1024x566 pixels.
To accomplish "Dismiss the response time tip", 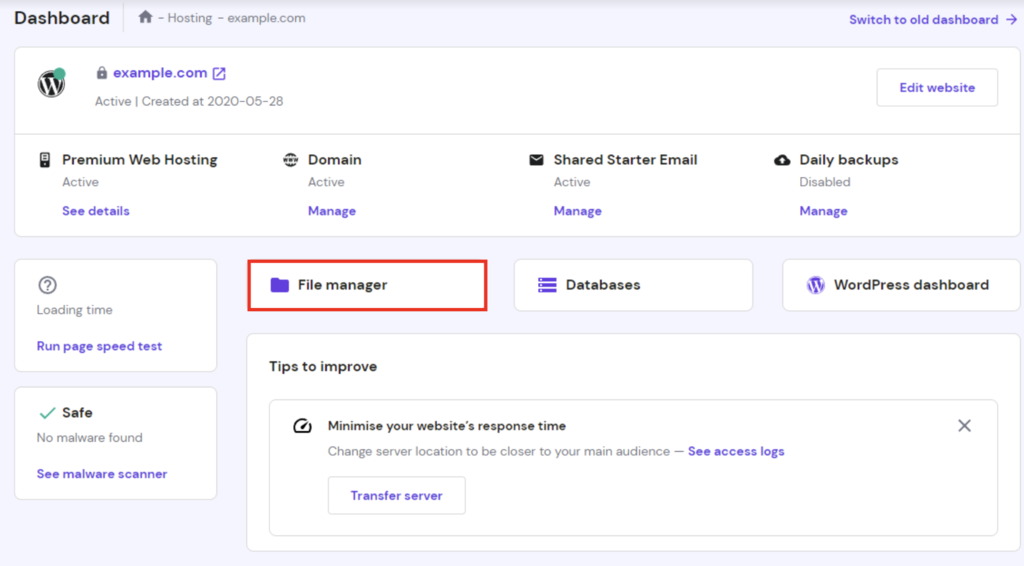I will [964, 426].
